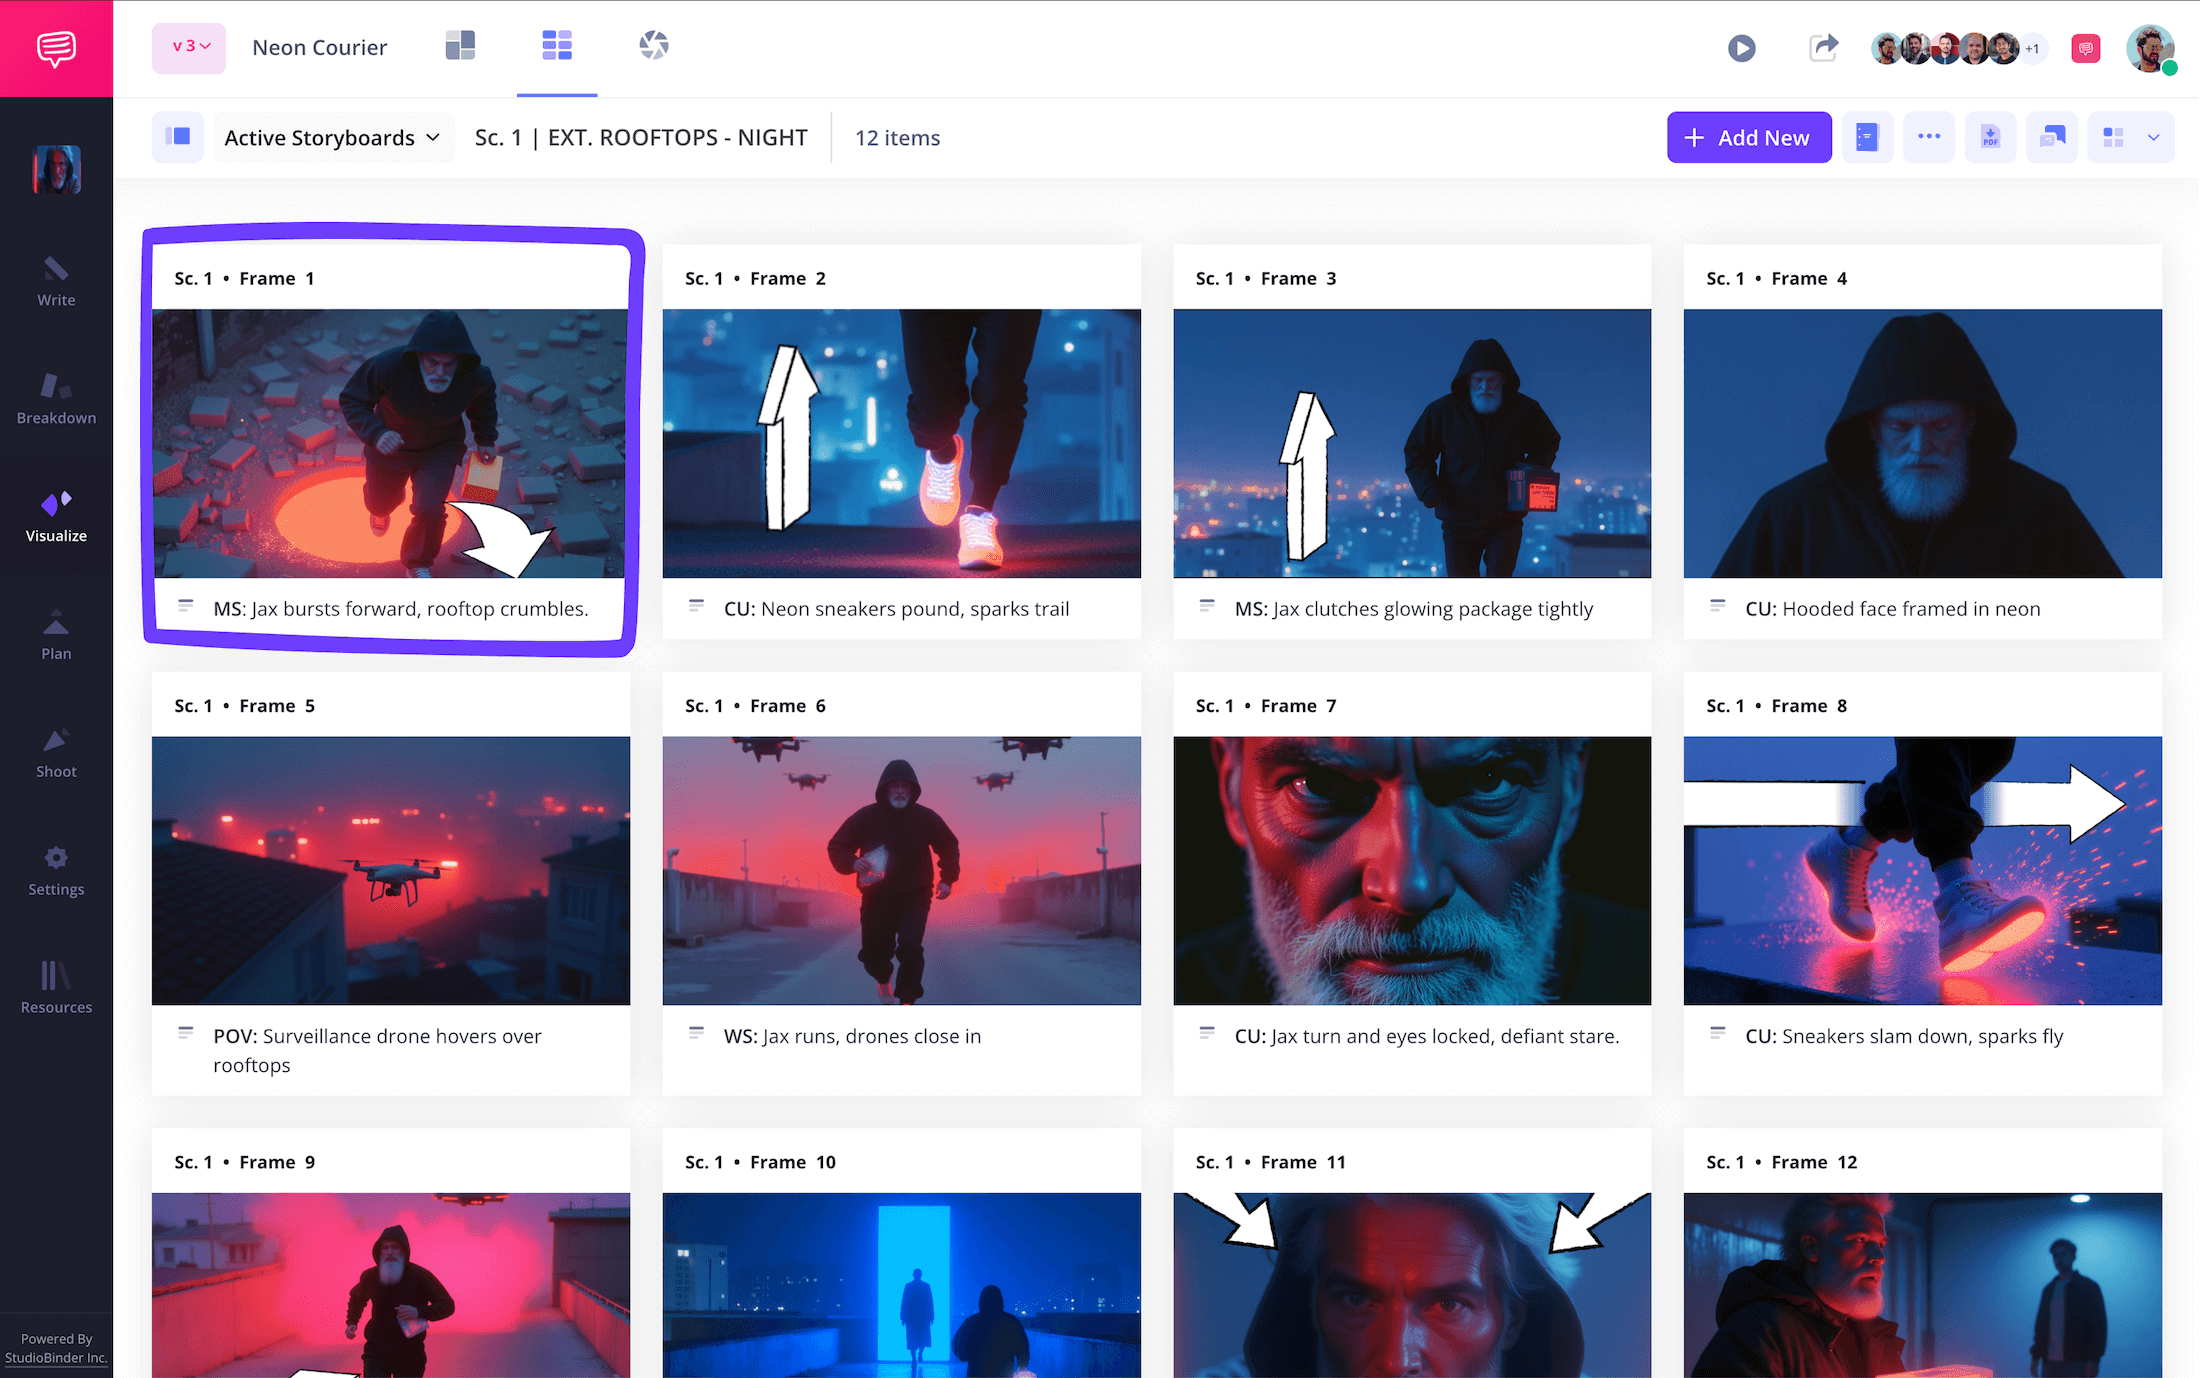Open the Plan section in the sidebar
This screenshot has height=1378, width=2200.
(x=56, y=634)
